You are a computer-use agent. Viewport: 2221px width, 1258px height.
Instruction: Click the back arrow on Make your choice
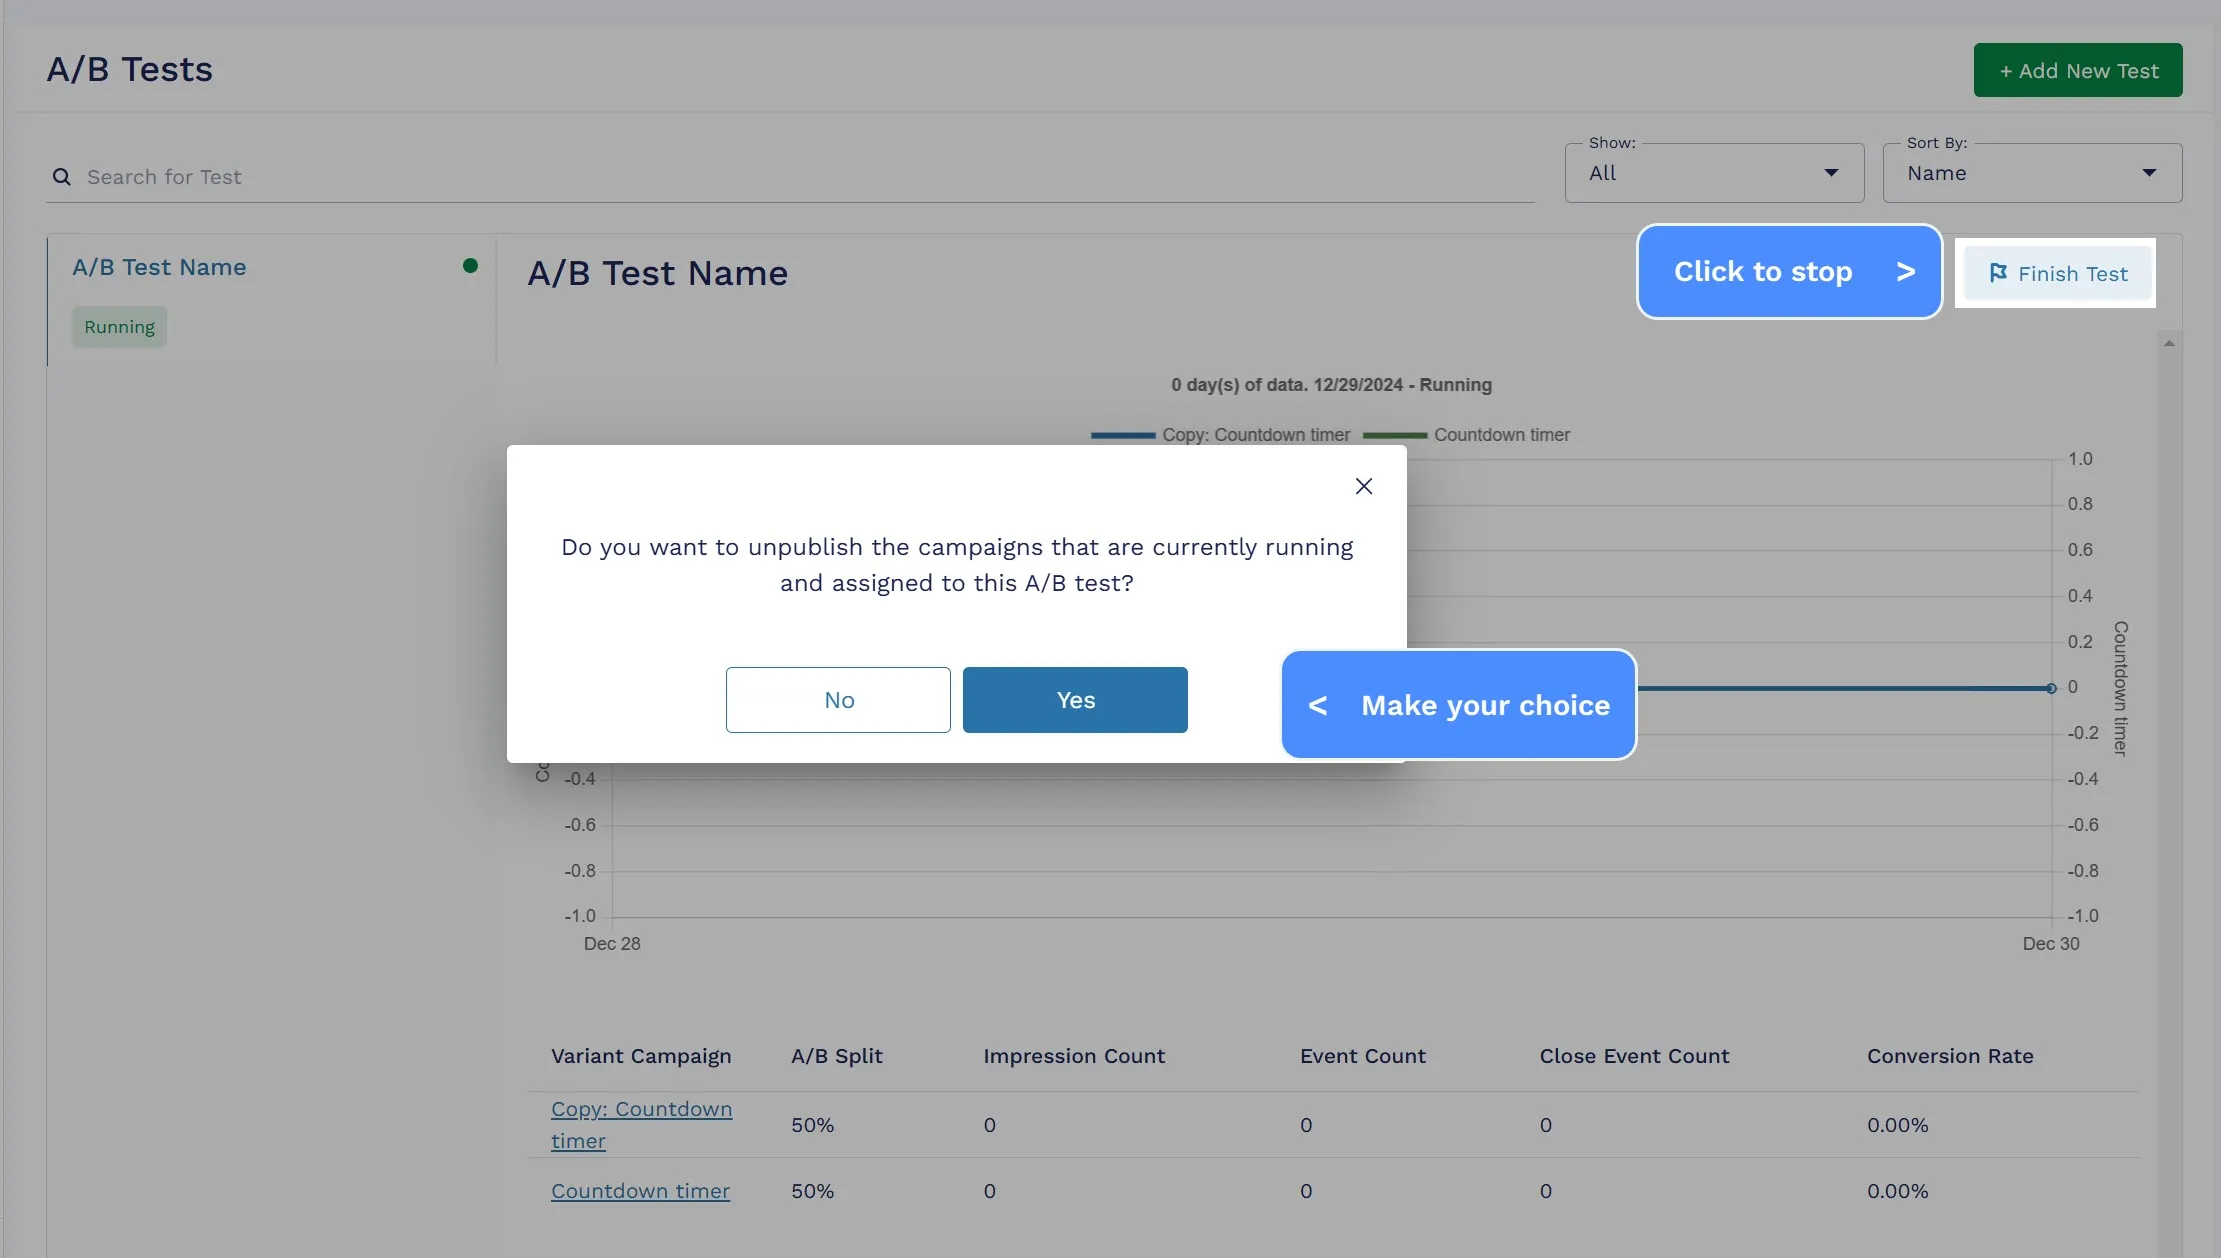(x=1316, y=703)
